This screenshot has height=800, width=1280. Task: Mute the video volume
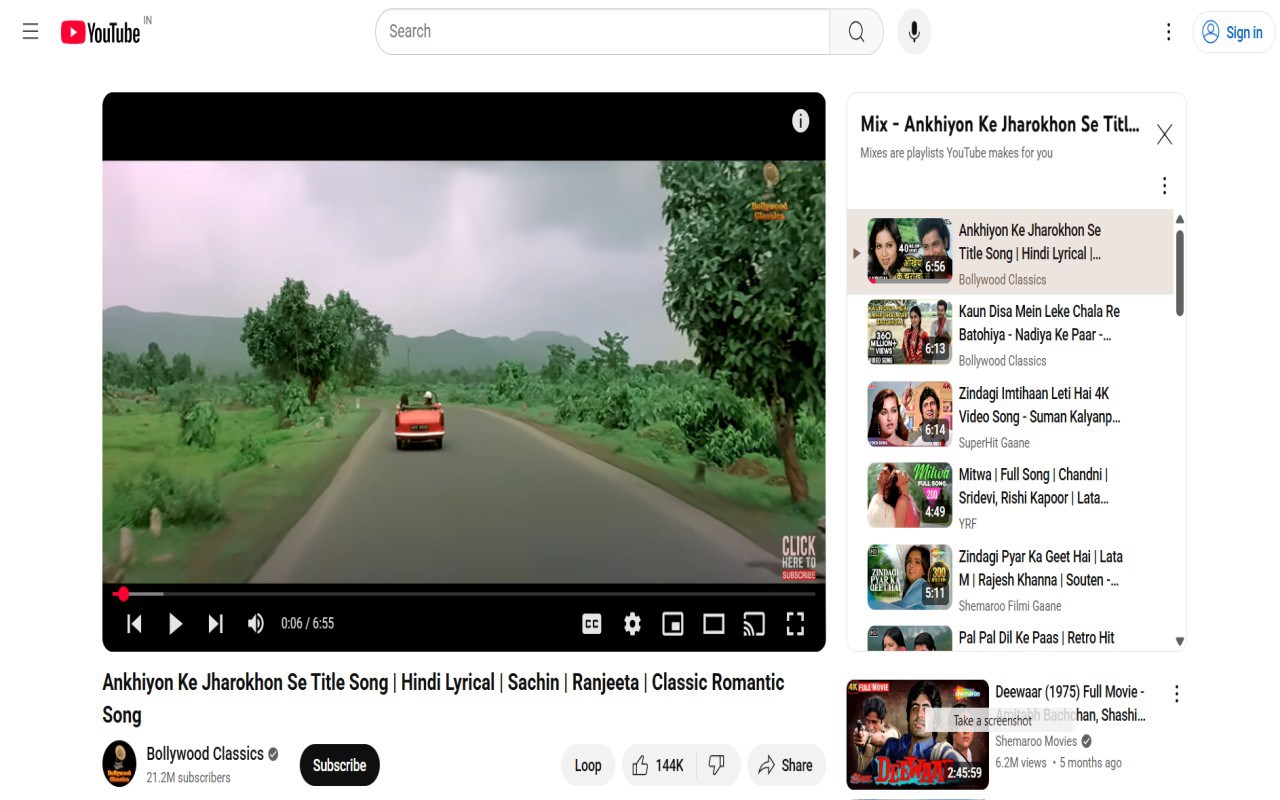[x=256, y=624]
